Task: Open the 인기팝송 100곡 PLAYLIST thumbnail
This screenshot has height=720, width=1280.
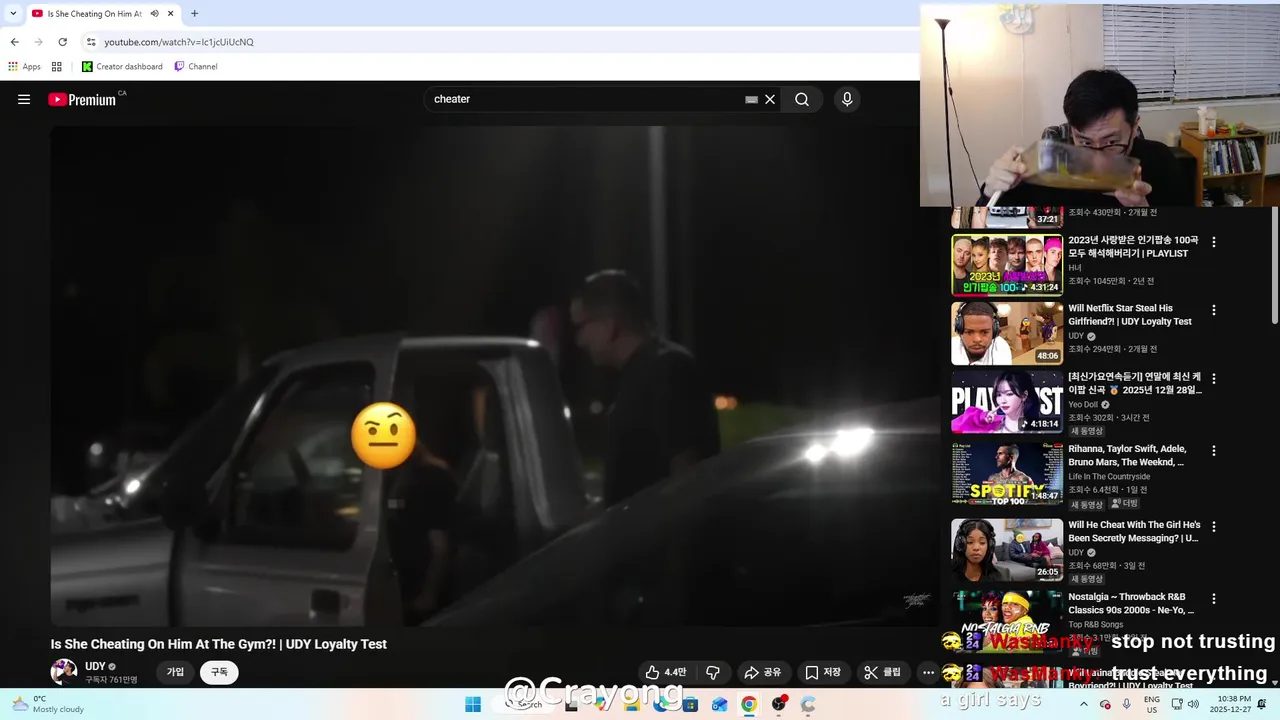Action: [x=1007, y=265]
